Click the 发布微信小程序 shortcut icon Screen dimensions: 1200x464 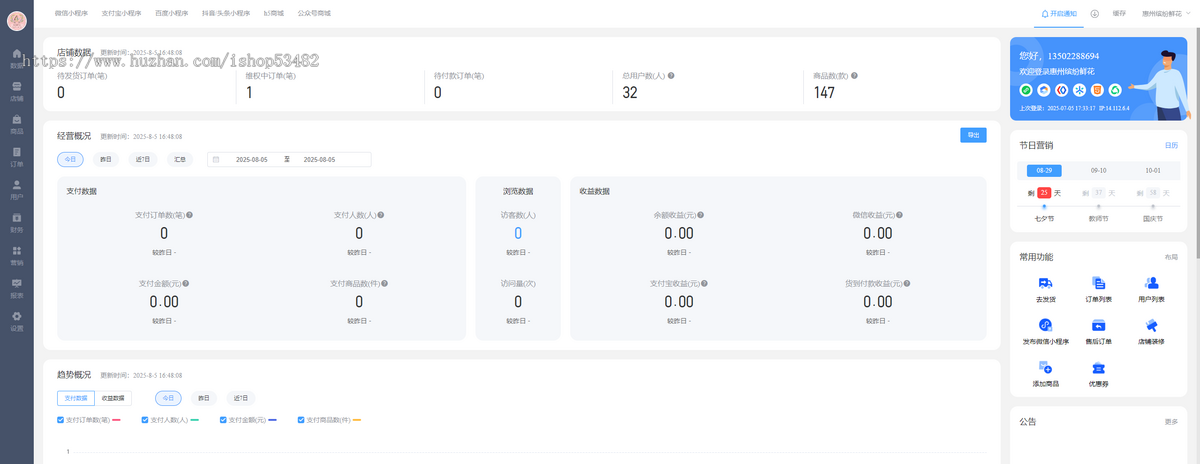[1045, 325]
